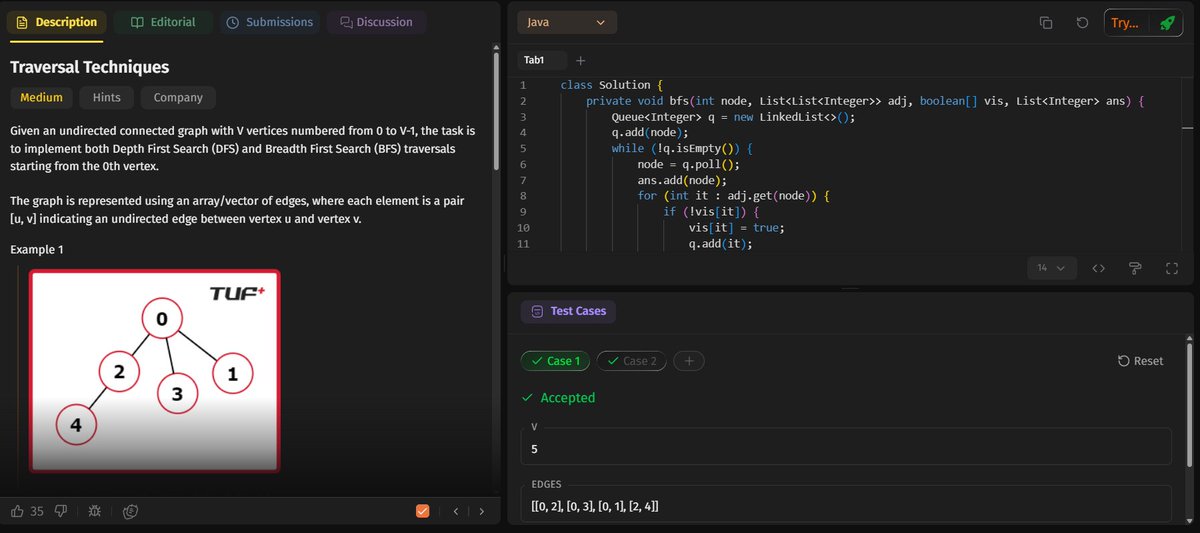Click the thumbs down dislike icon
The image size is (1200, 533).
(x=61, y=511)
